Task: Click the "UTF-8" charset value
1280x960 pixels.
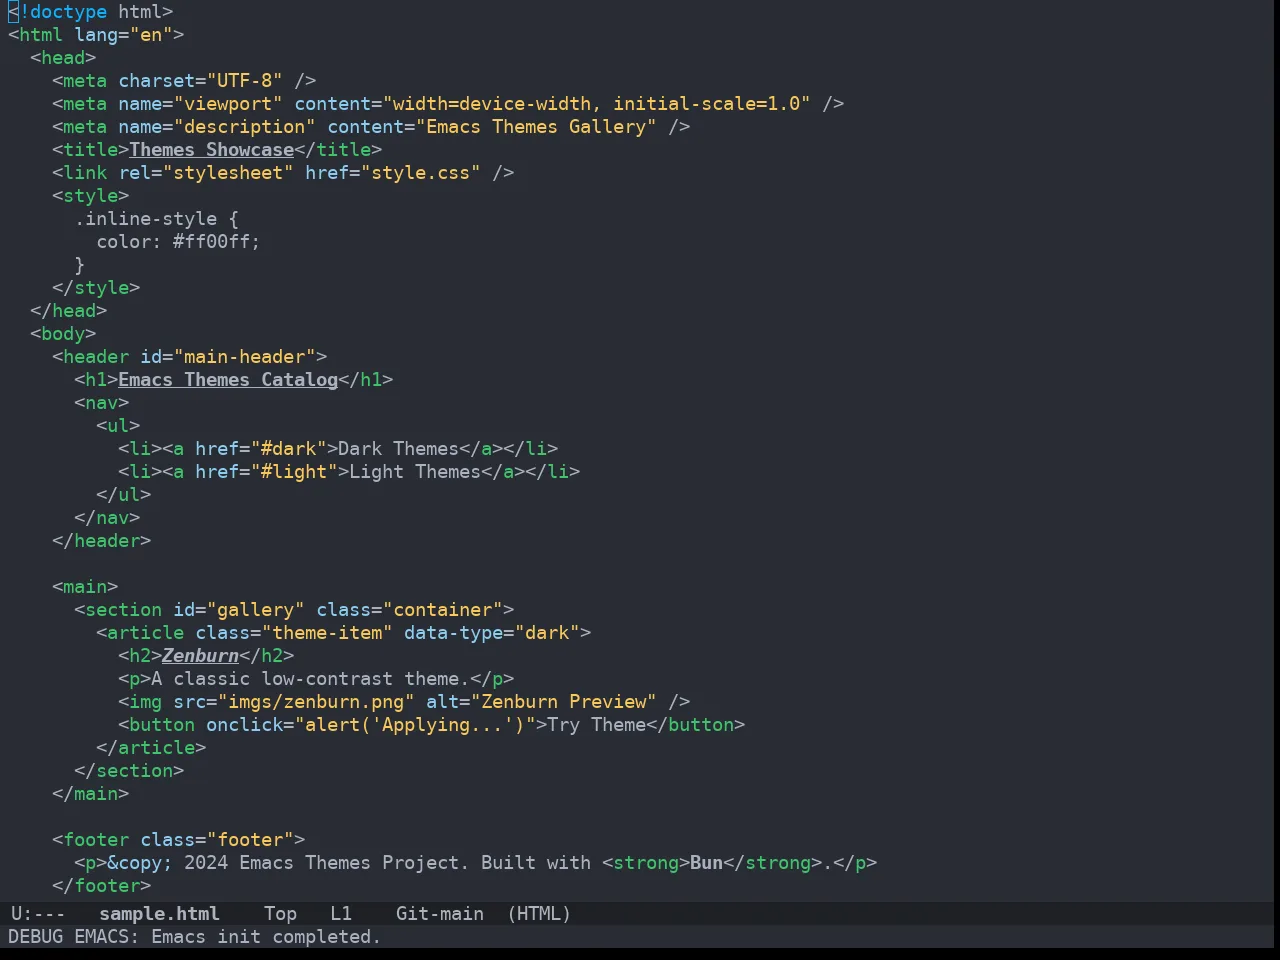Action: (x=245, y=81)
